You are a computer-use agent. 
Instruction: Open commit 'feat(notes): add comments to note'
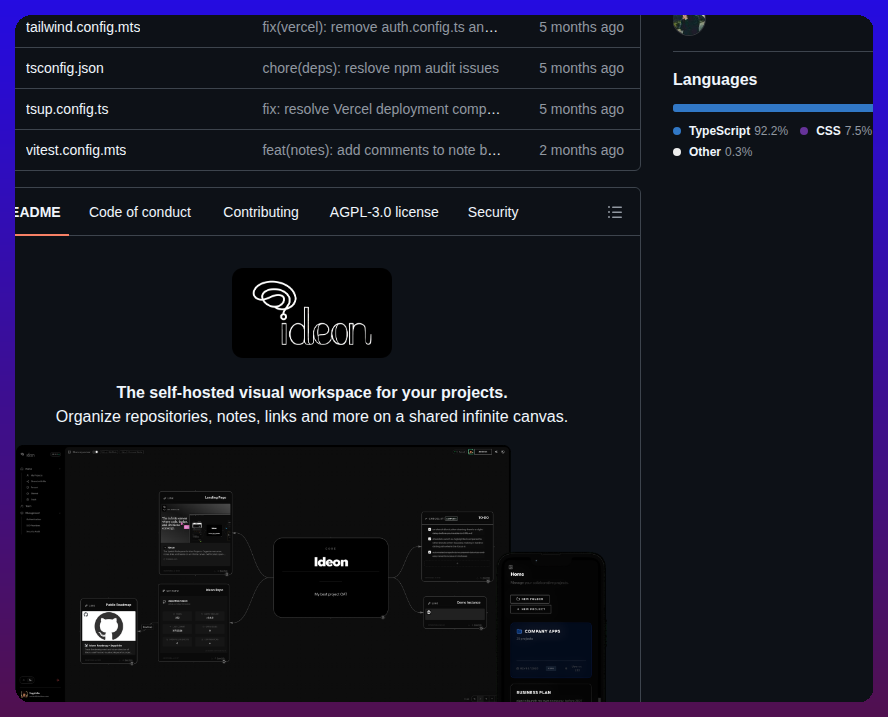click(x=381, y=151)
